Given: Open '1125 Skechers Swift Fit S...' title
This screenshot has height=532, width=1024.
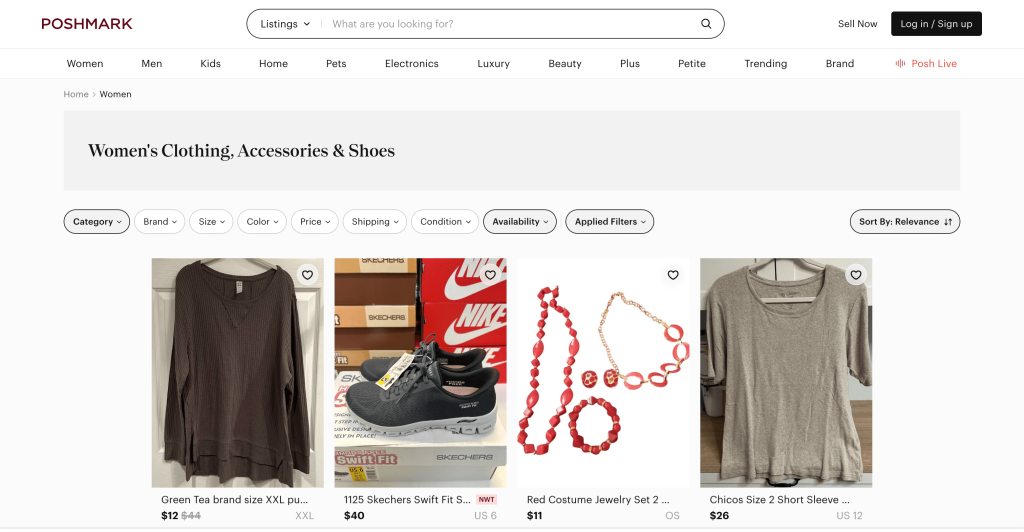Looking at the screenshot, I should click(407, 499).
